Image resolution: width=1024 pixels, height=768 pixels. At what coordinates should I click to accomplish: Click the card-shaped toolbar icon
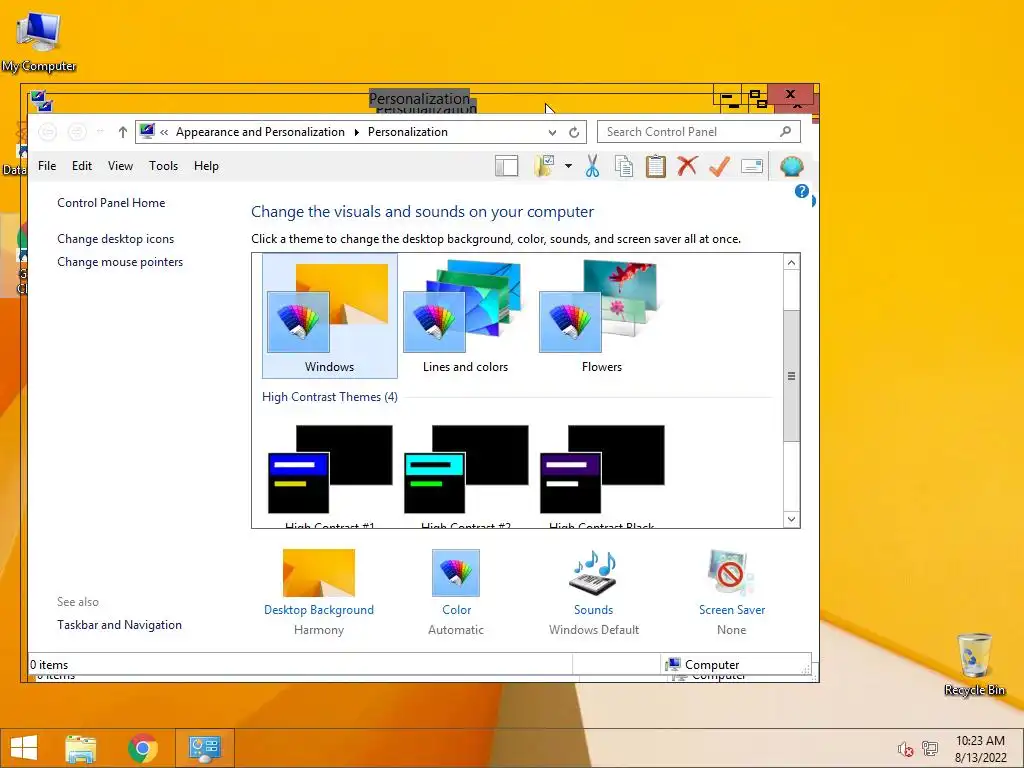point(752,166)
